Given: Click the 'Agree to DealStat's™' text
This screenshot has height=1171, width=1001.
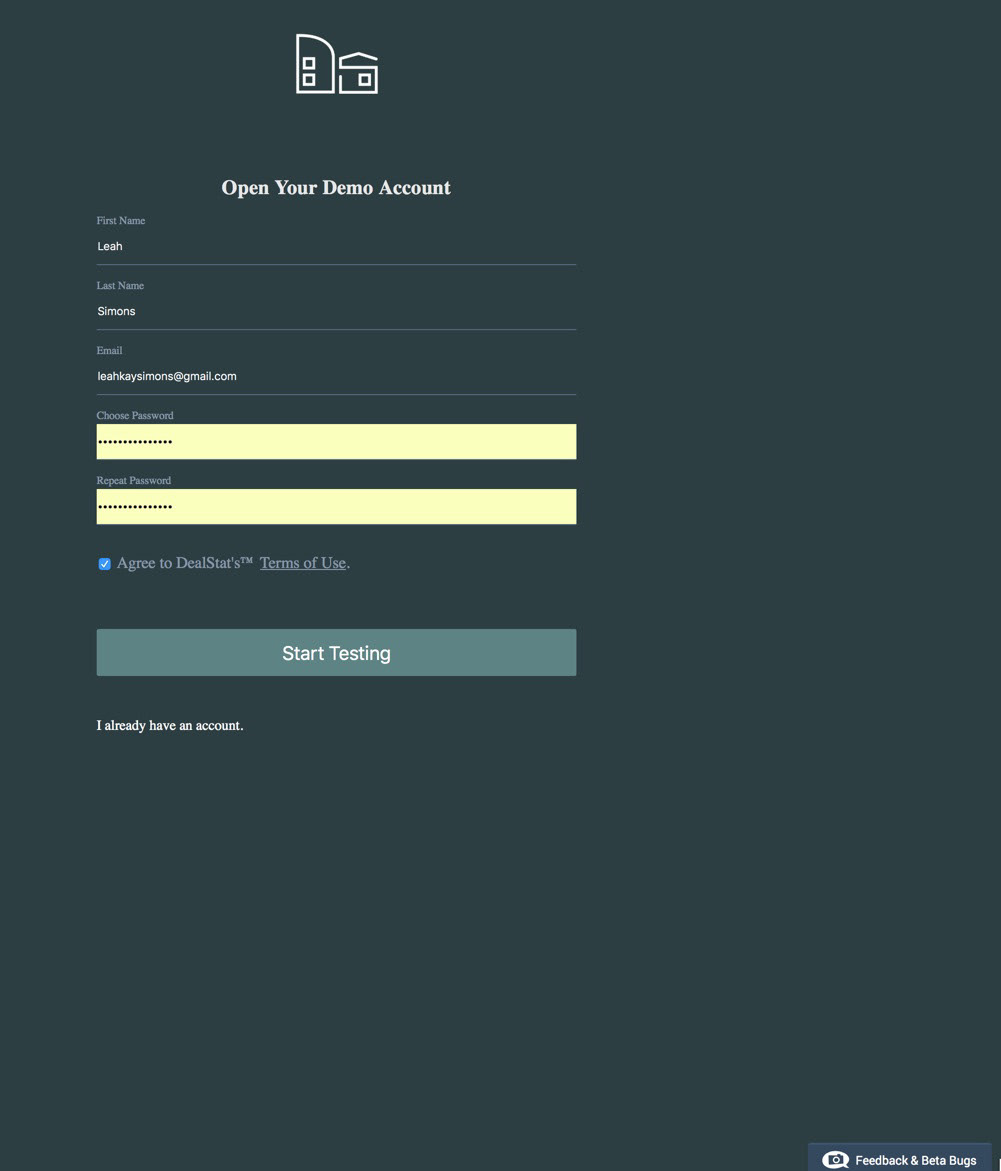Looking at the screenshot, I should click(x=185, y=563).
